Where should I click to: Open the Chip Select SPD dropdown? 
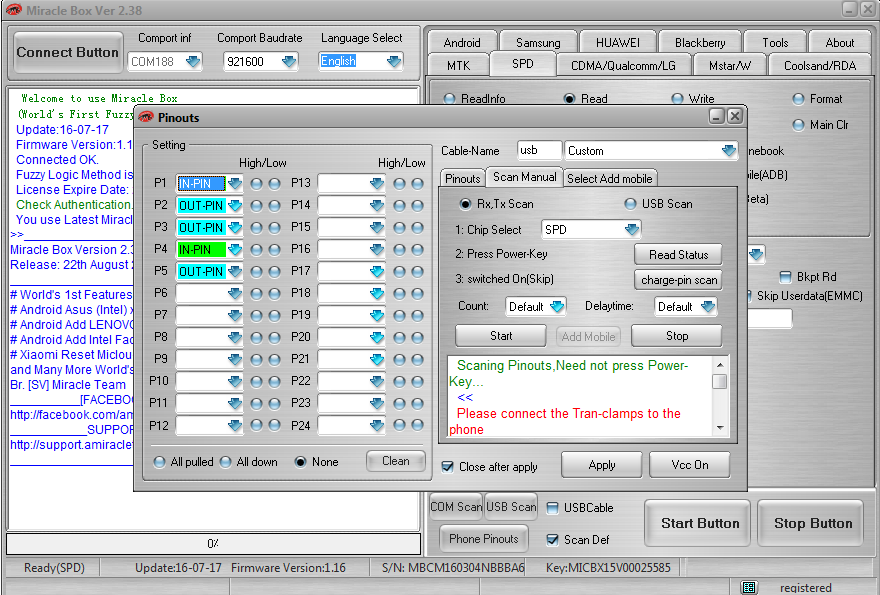tap(632, 230)
